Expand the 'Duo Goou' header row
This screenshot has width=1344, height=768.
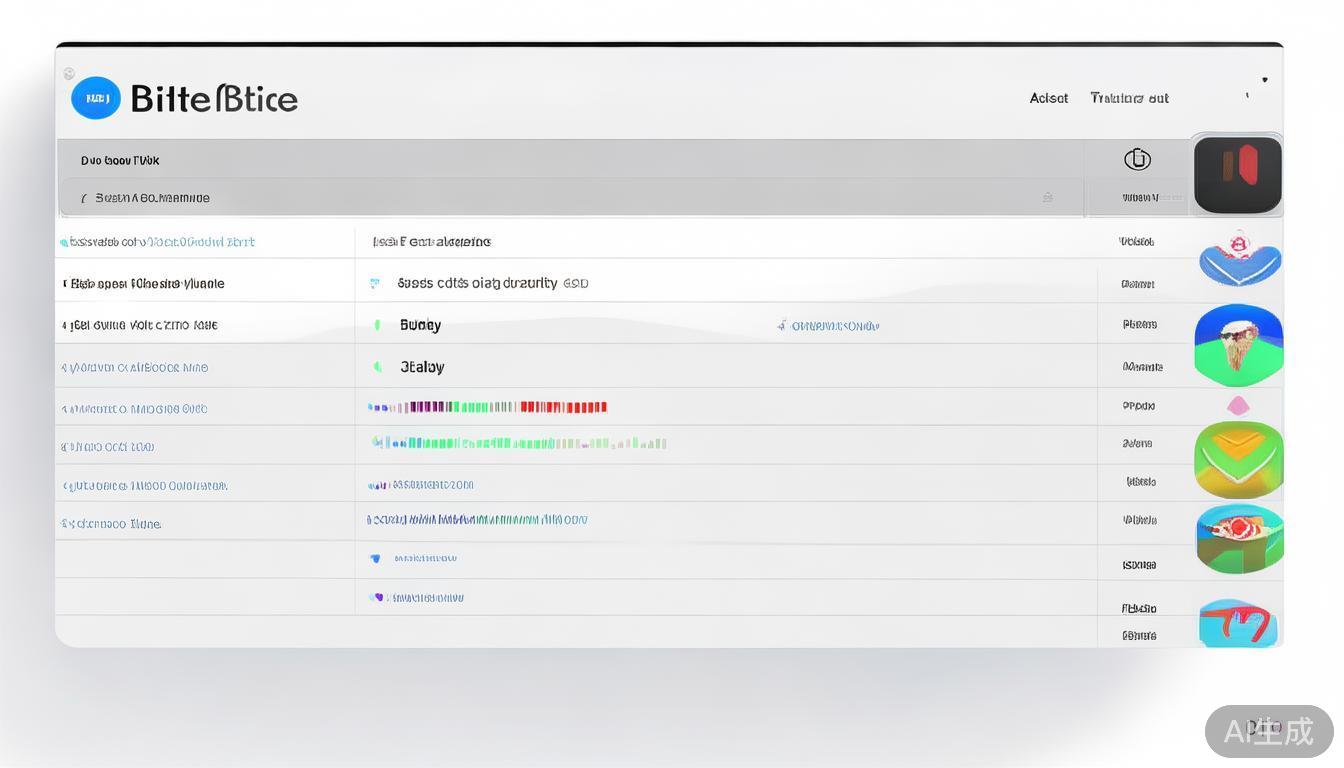pos(120,160)
